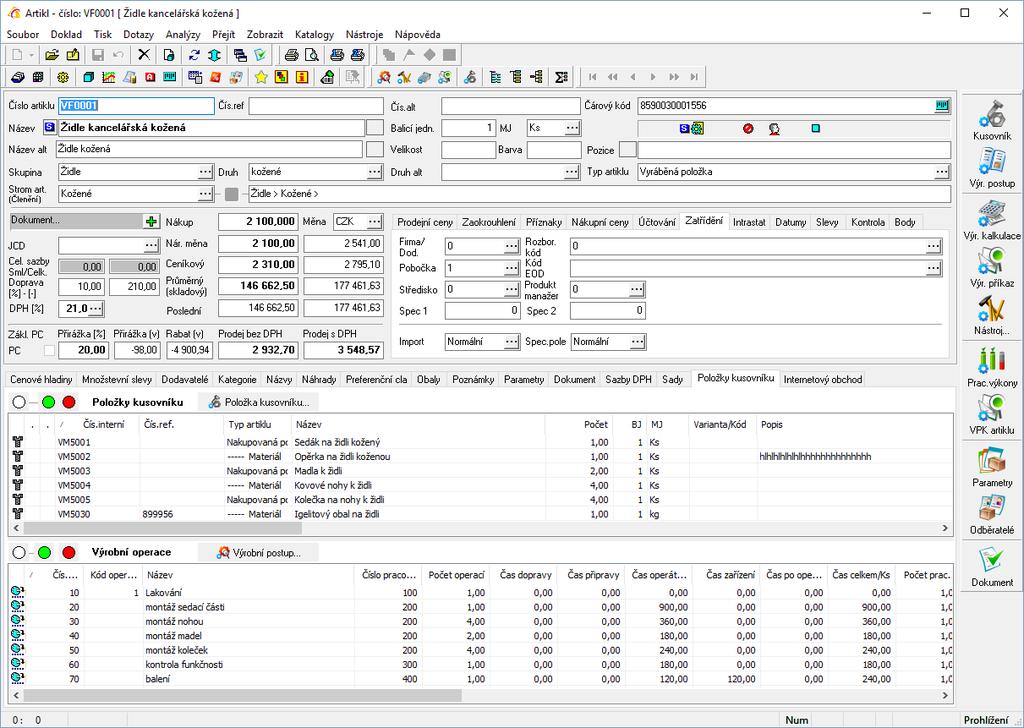
Task: Open the Analýzy menu
Action: point(183,35)
